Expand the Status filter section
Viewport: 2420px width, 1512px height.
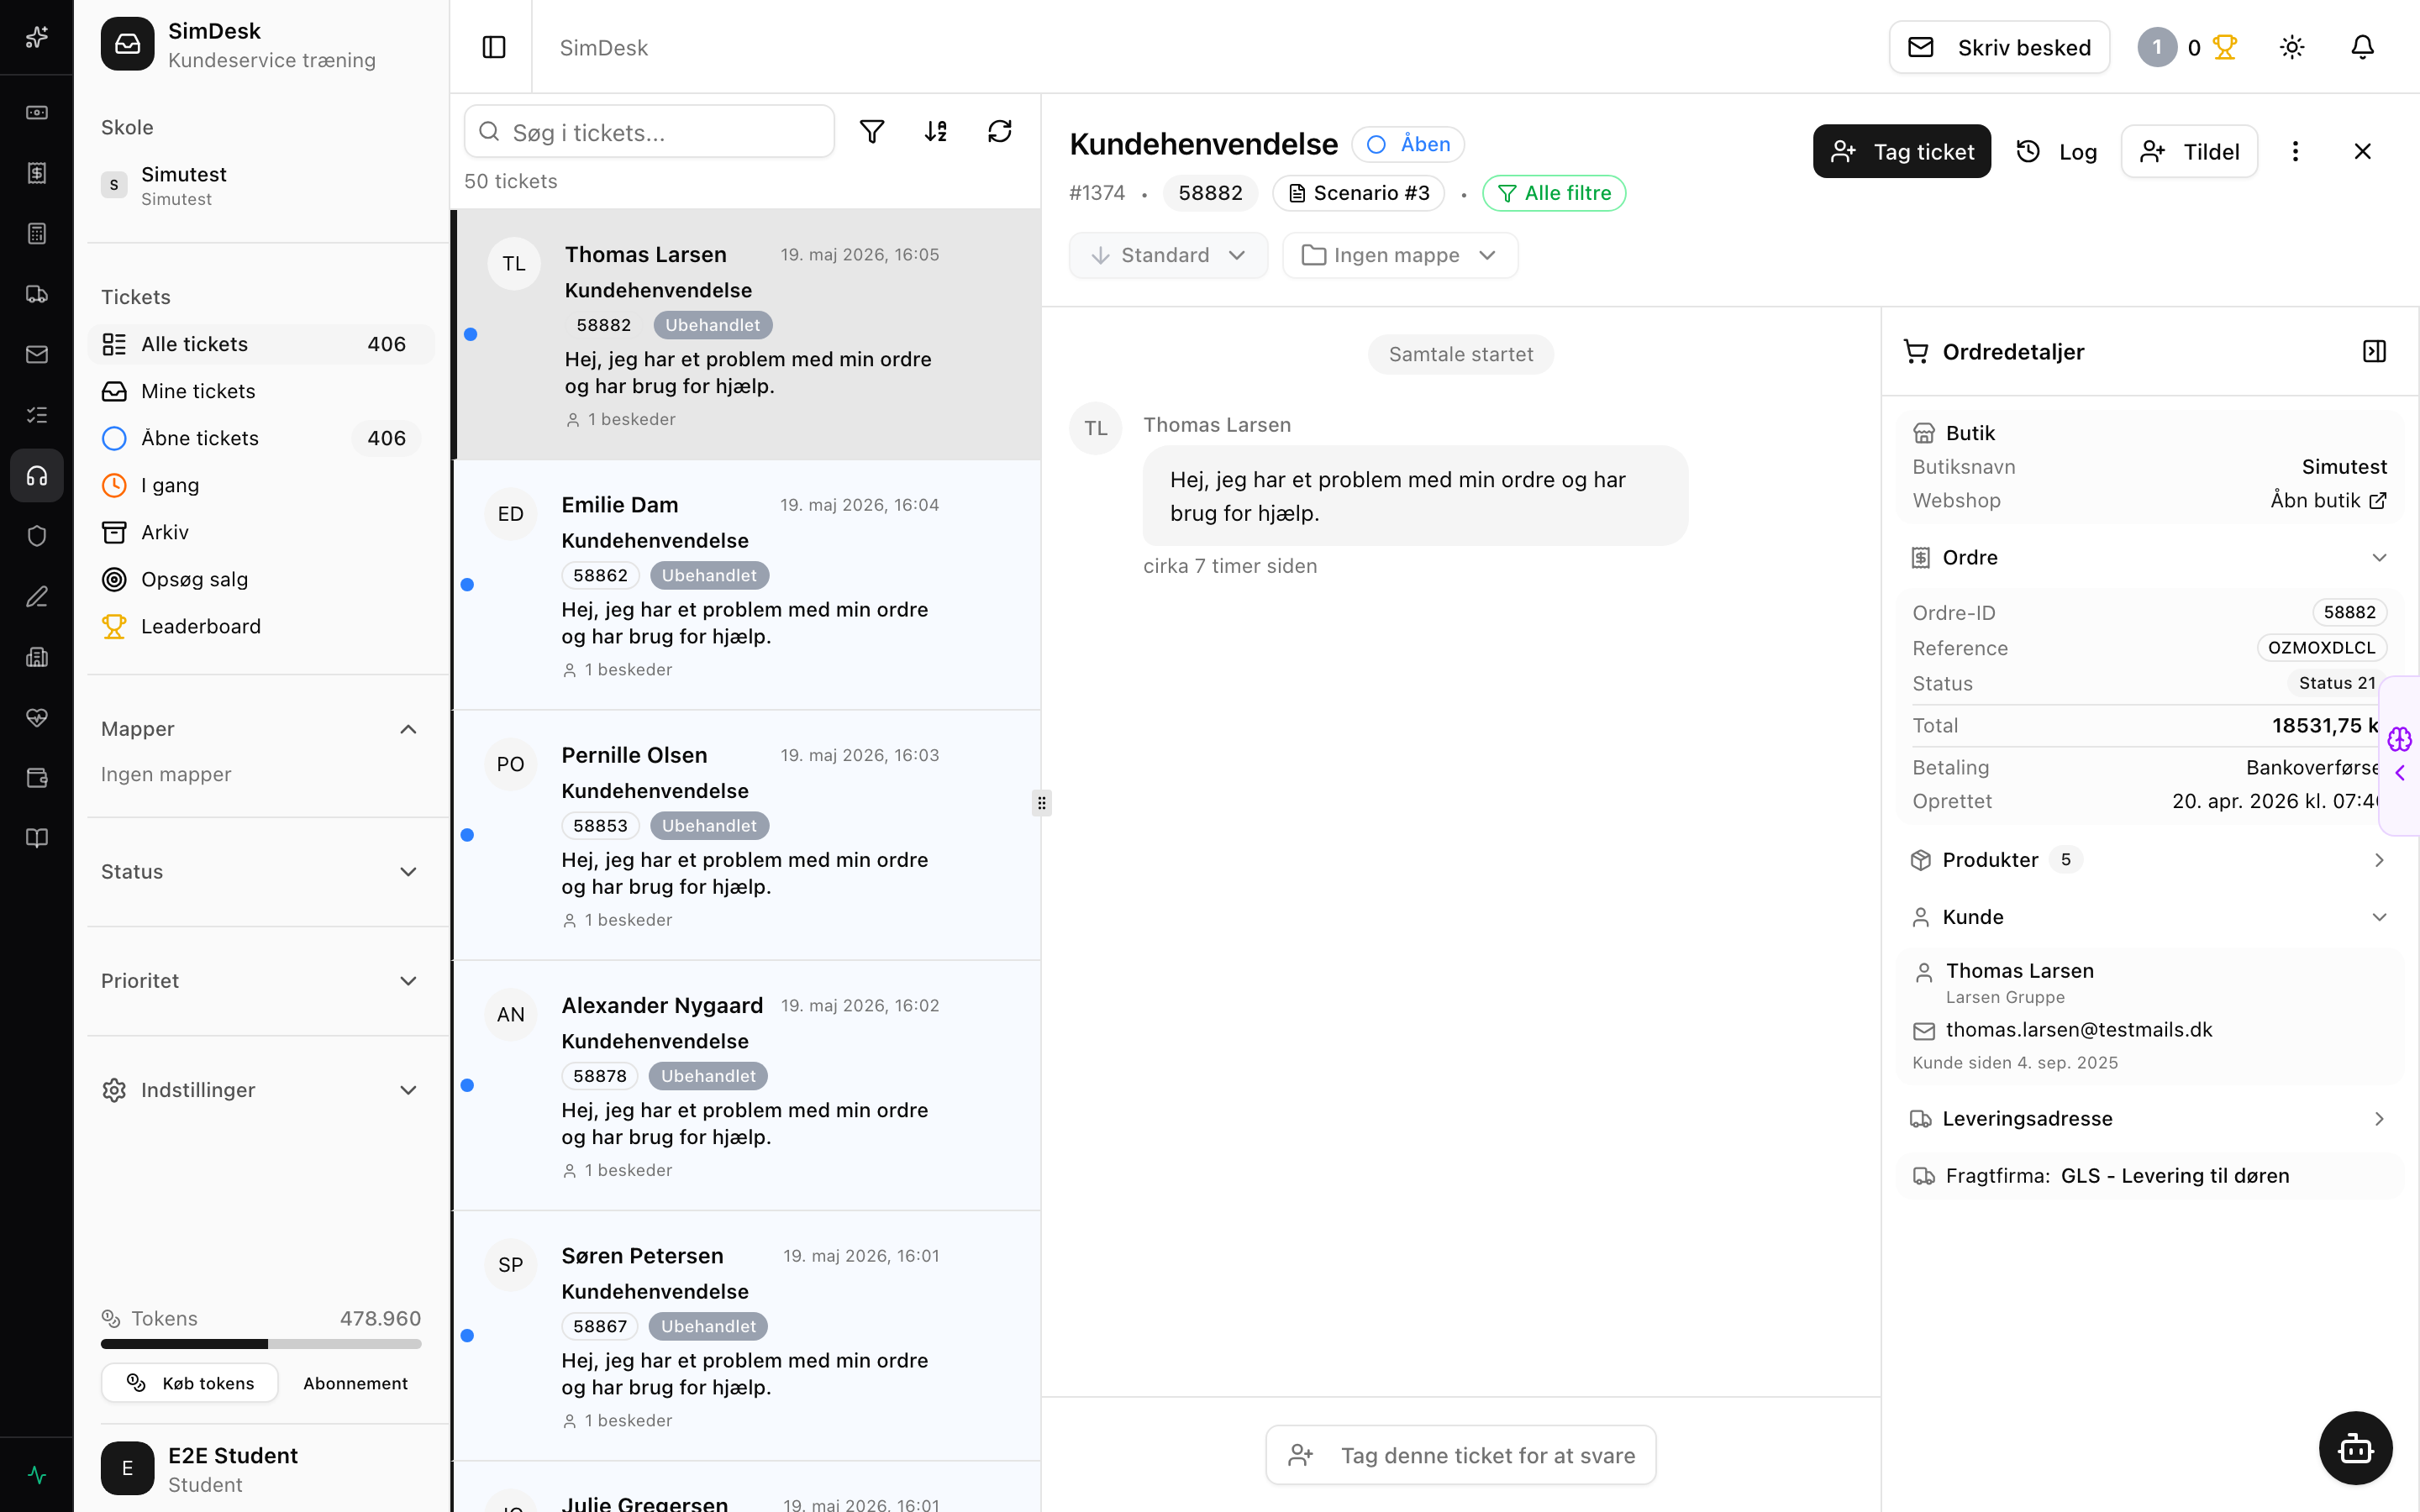(x=260, y=872)
